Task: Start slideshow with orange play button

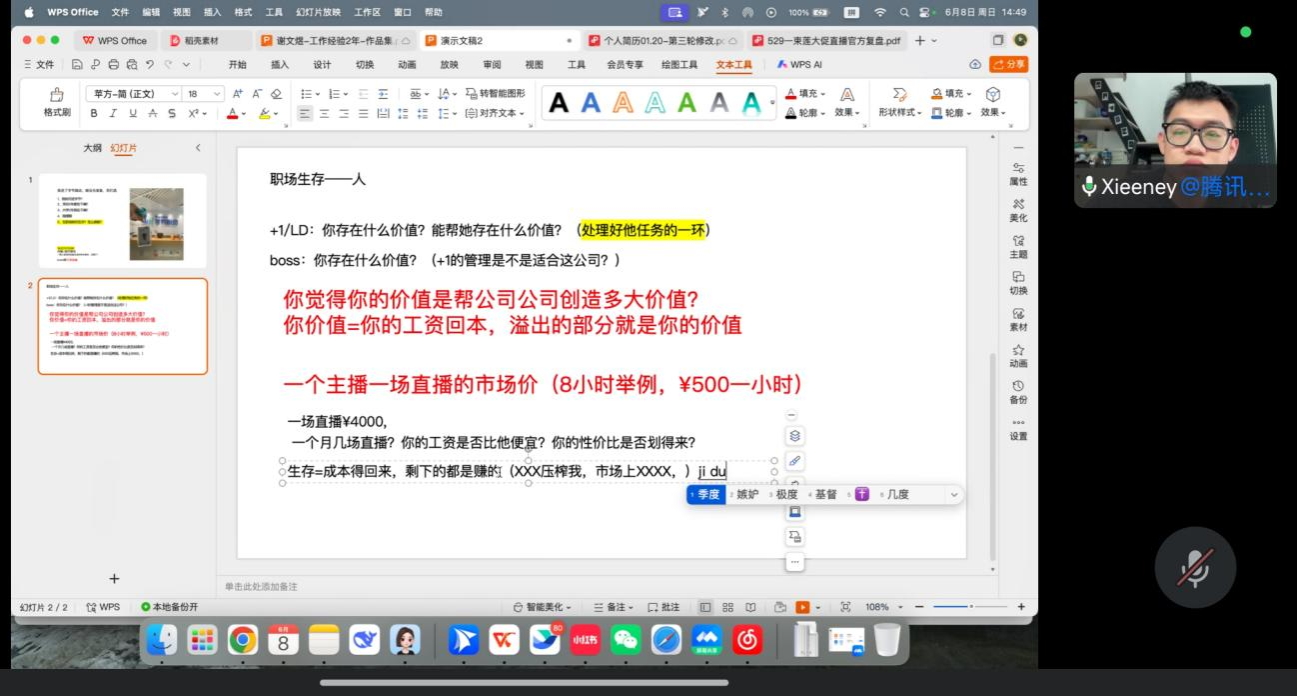Action: (x=802, y=607)
